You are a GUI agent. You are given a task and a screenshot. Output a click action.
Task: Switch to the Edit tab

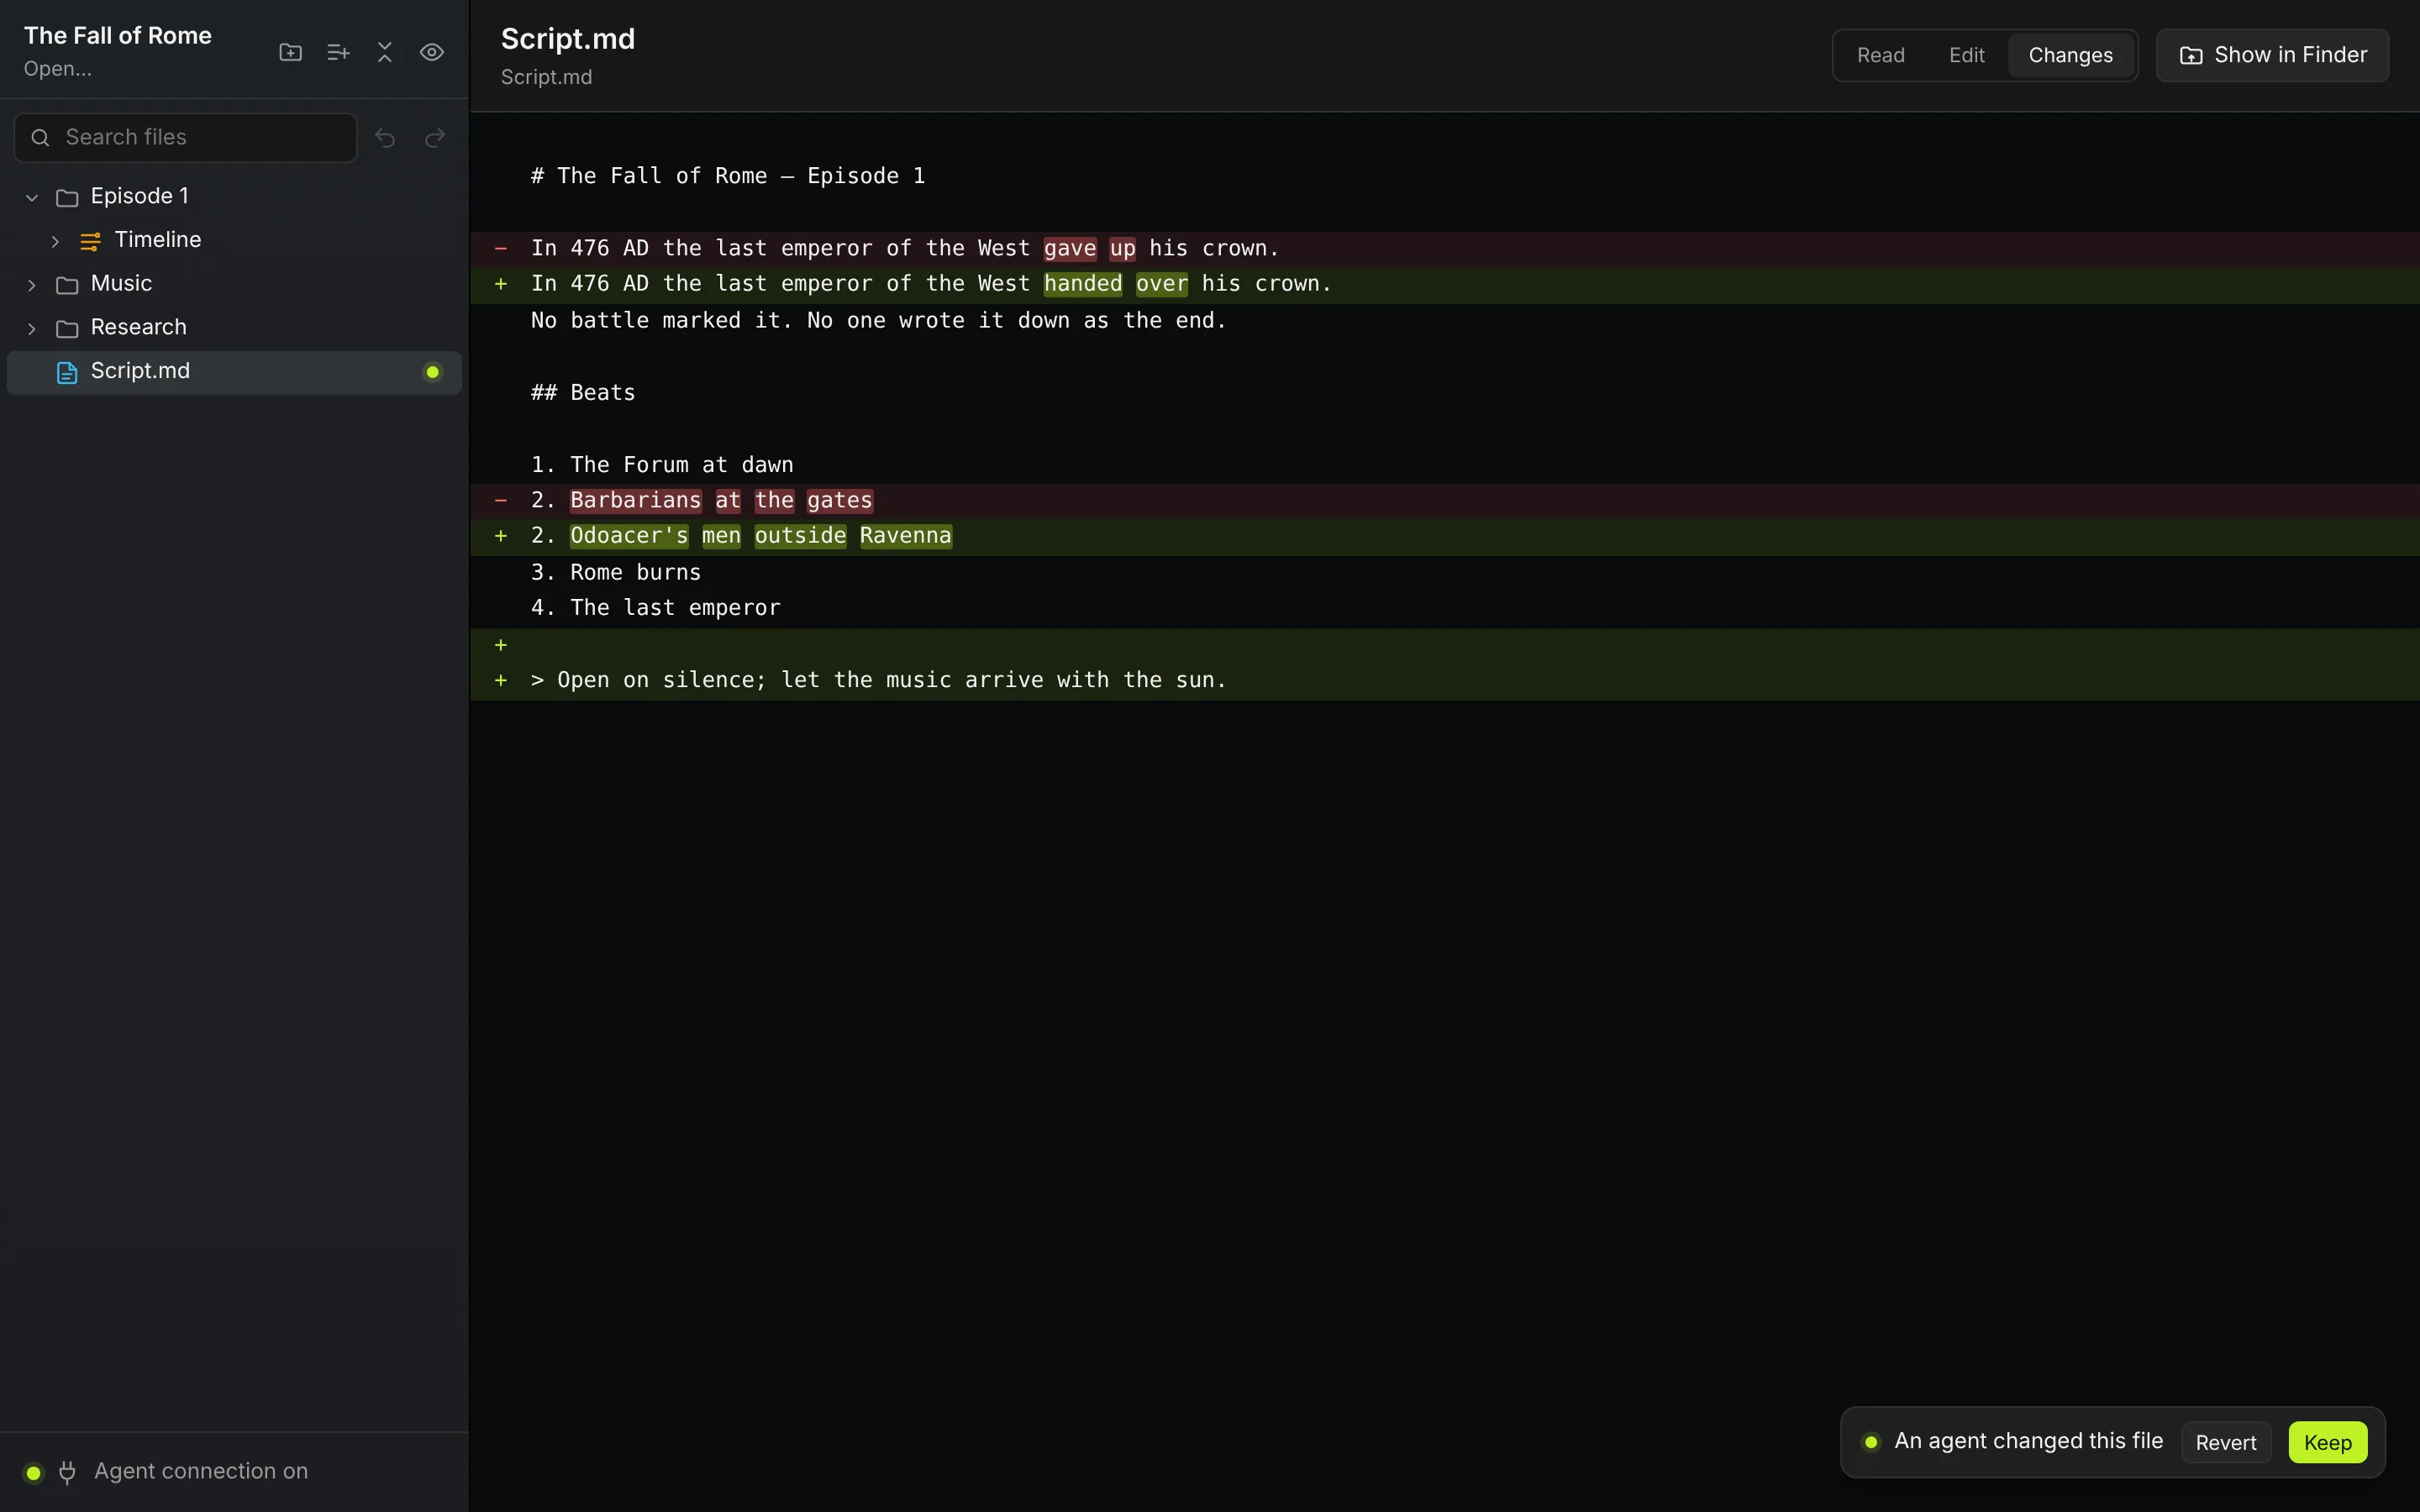pyautogui.click(x=1966, y=55)
